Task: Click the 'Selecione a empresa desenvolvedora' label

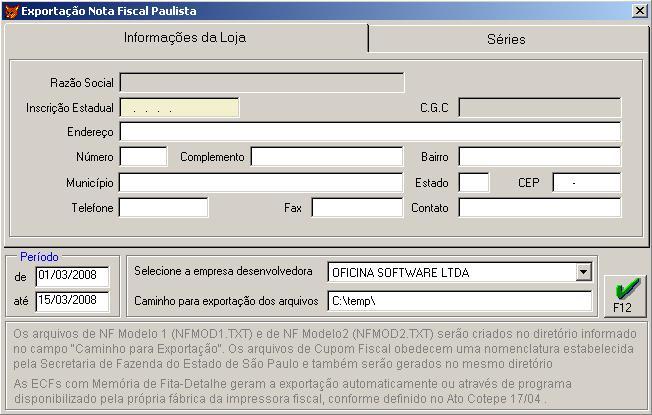Action: click(223, 271)
